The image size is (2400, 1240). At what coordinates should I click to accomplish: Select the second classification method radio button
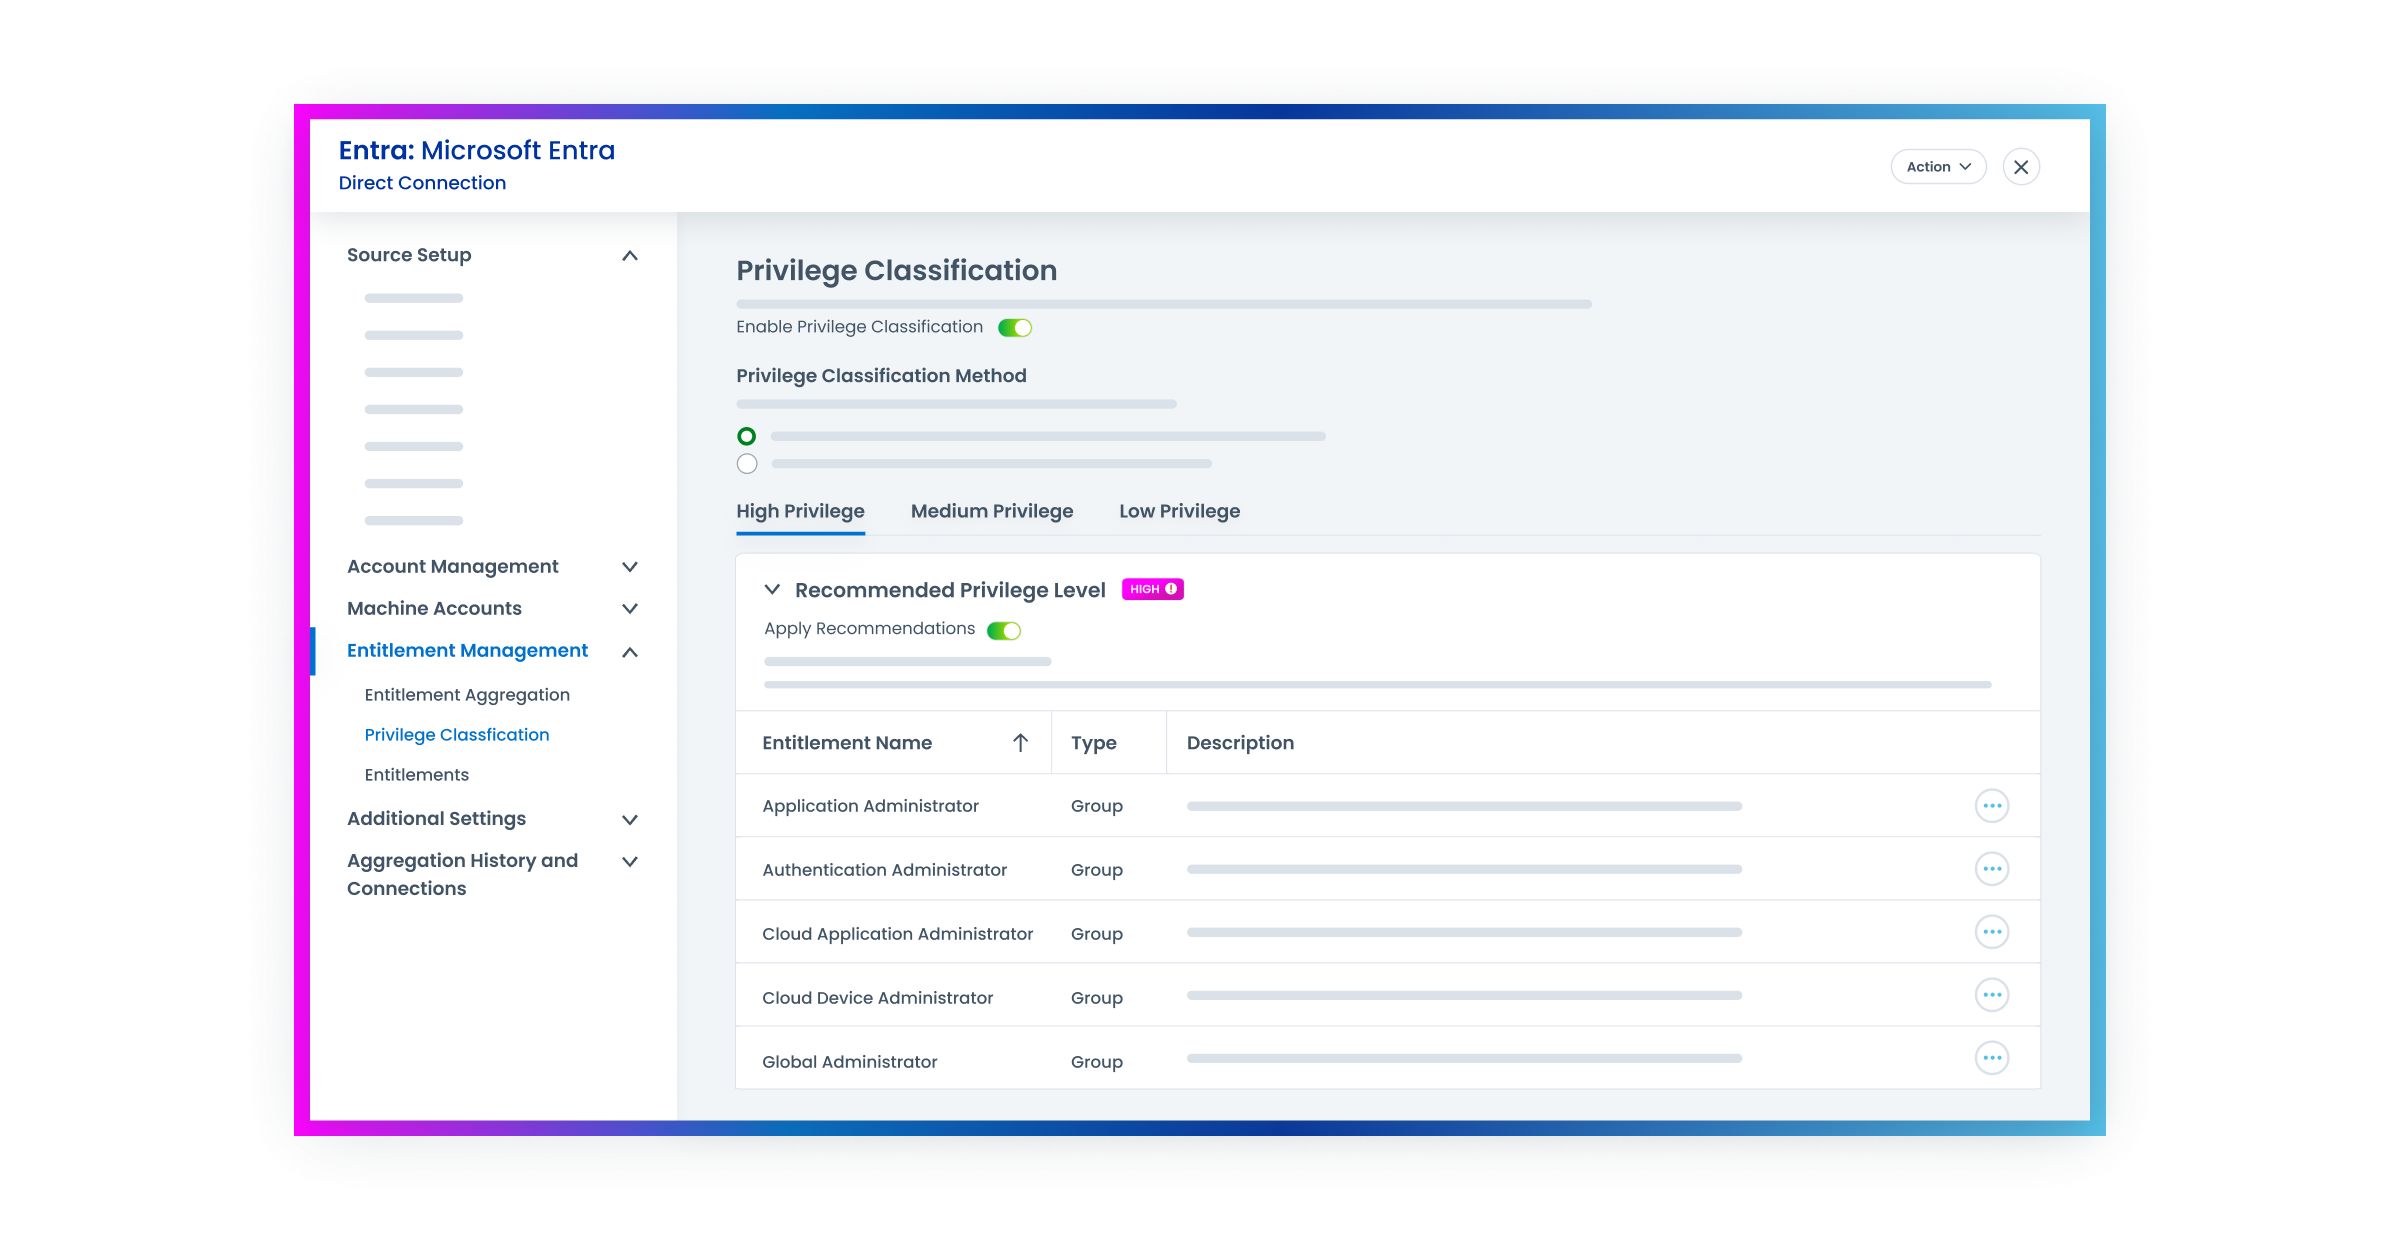747,464
